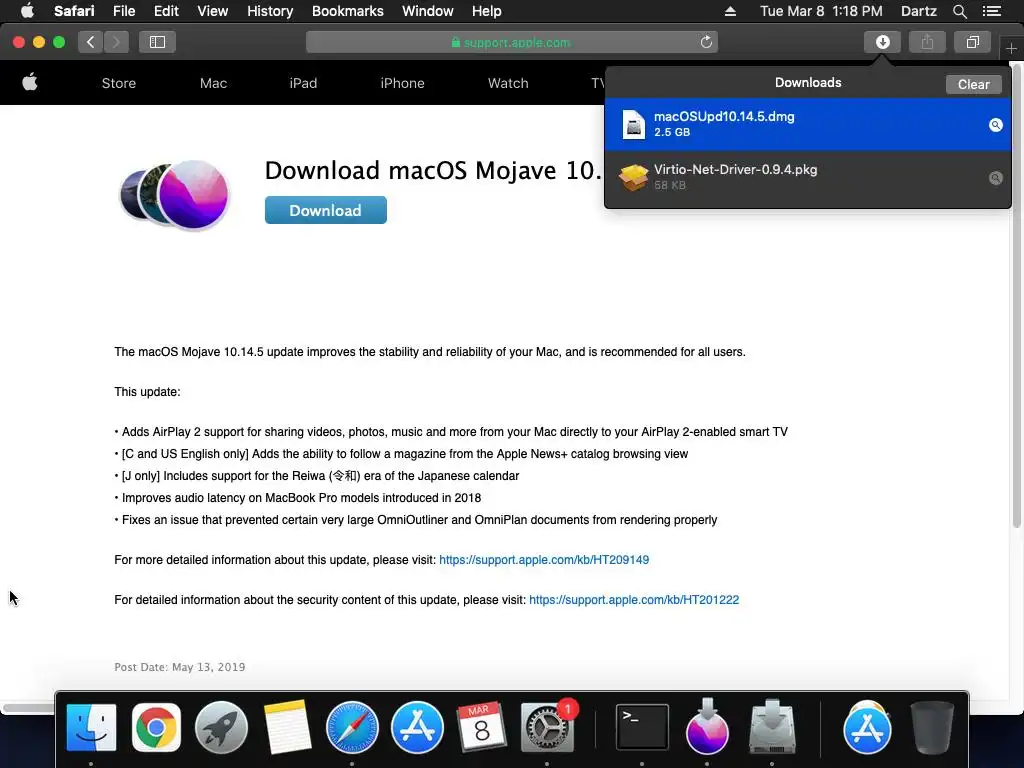Open Calendar showing MAR 8 in Dock

pos(482,727)
